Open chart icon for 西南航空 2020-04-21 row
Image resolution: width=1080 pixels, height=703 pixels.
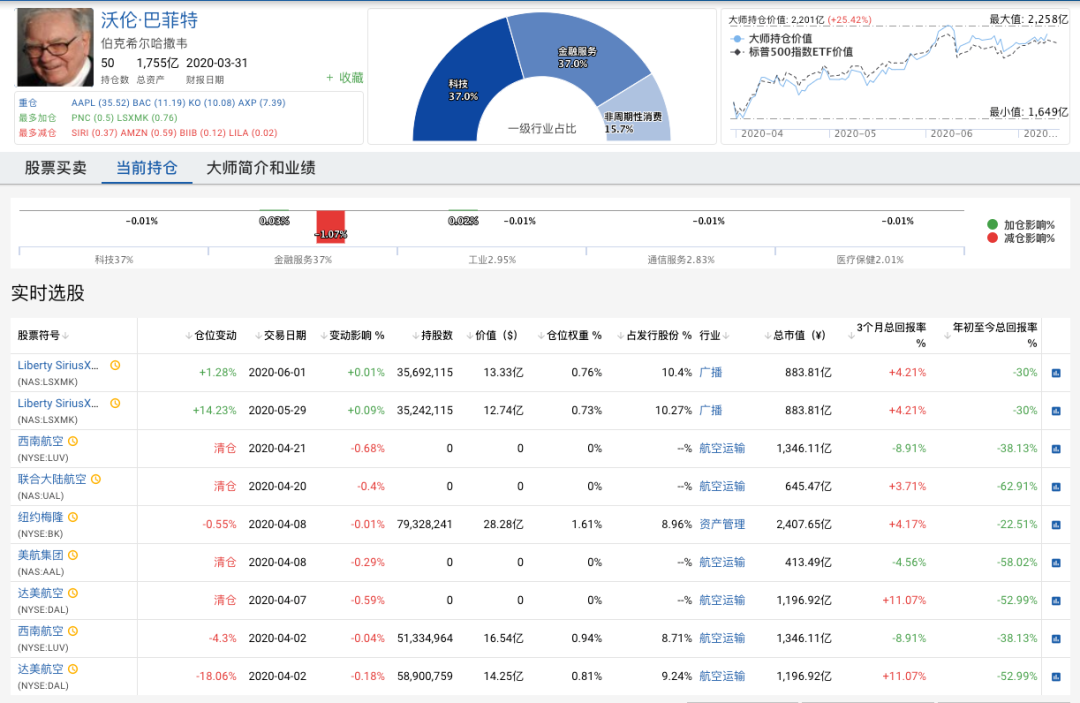(1056, 449)
